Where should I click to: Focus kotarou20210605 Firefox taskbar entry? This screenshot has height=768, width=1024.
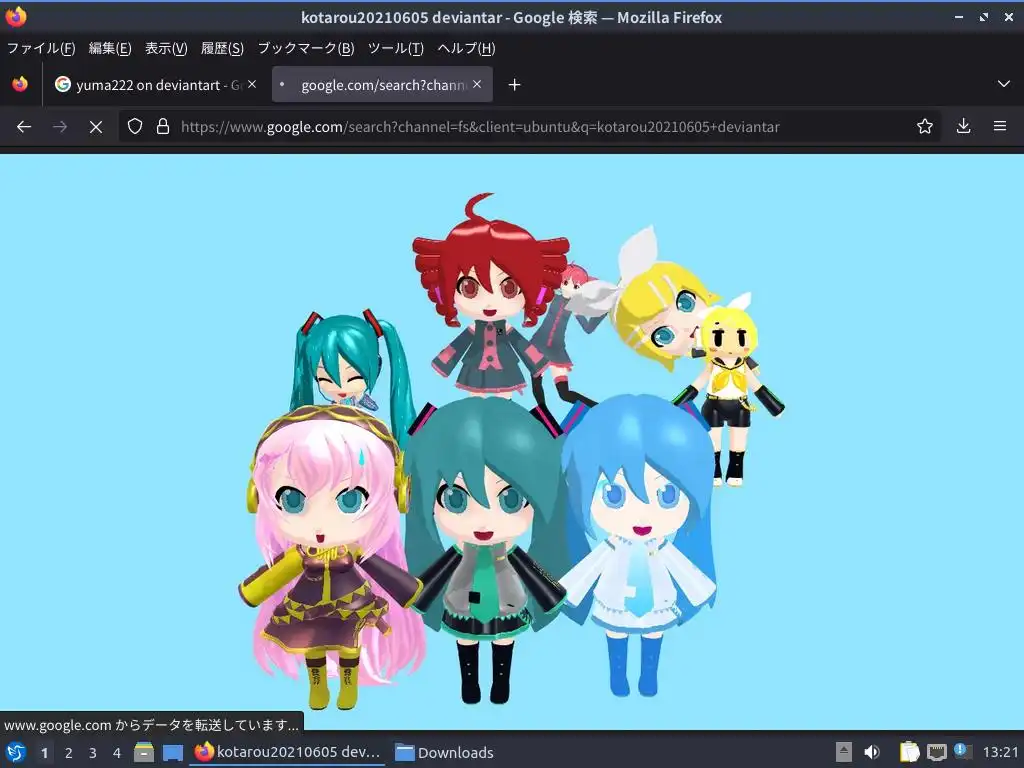click(x=287, y=752)
